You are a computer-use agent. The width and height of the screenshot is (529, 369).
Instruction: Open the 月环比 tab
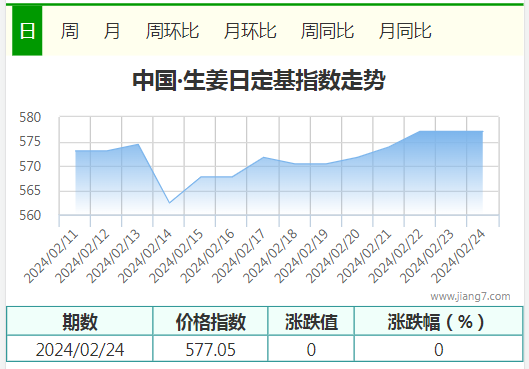coord(250,31)
